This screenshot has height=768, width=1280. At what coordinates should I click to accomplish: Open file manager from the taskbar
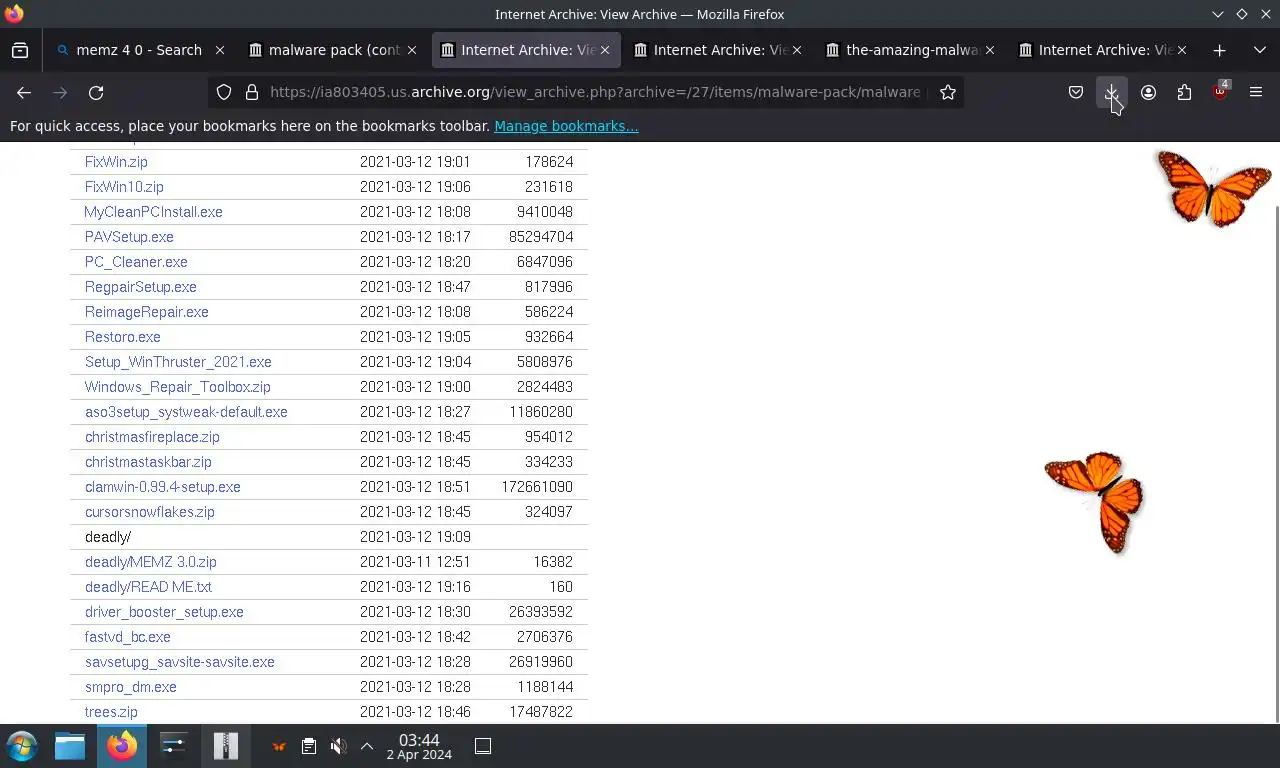point(70,746)
